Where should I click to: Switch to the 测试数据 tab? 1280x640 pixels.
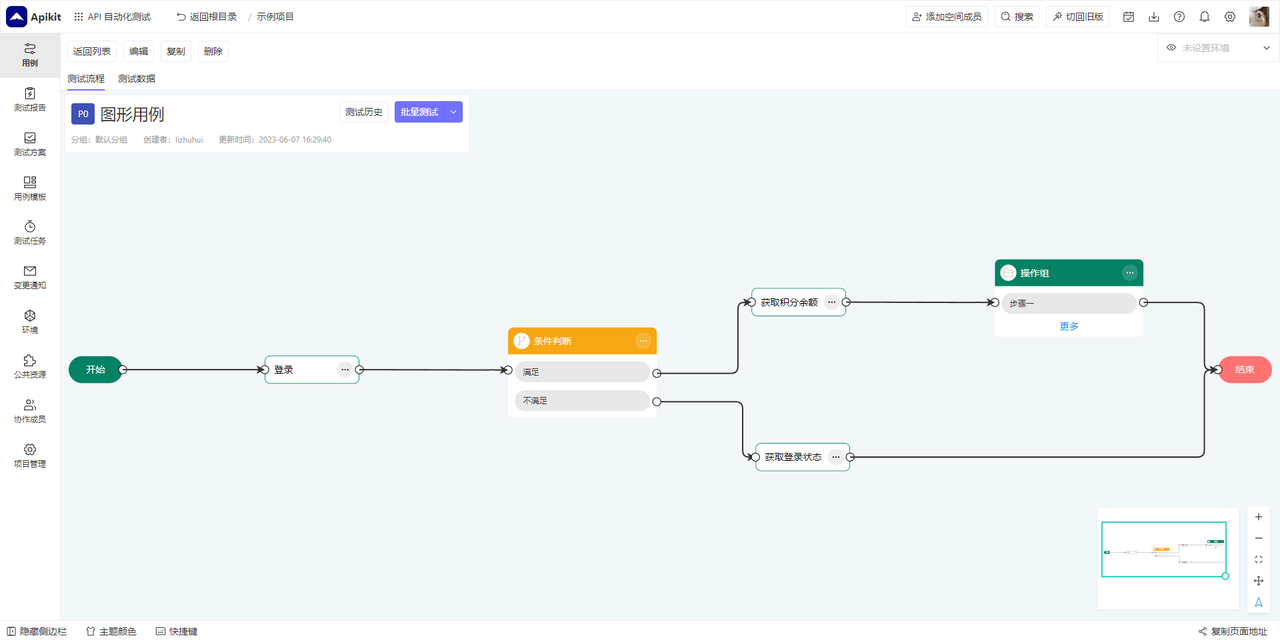[136, 79]
